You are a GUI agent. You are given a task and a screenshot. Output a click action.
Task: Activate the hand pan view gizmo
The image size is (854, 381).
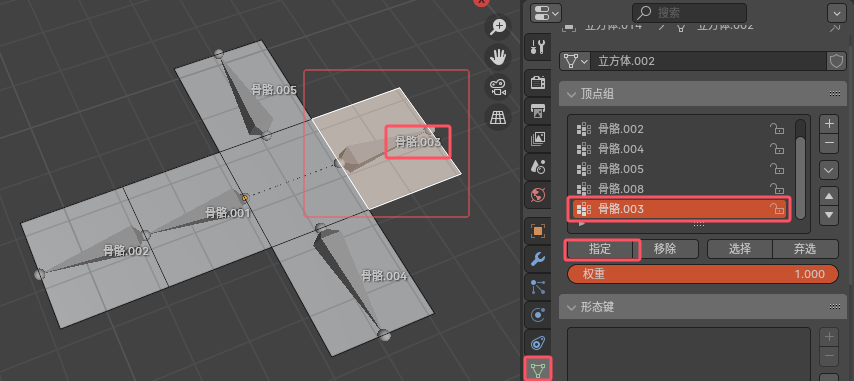[498, 57]
